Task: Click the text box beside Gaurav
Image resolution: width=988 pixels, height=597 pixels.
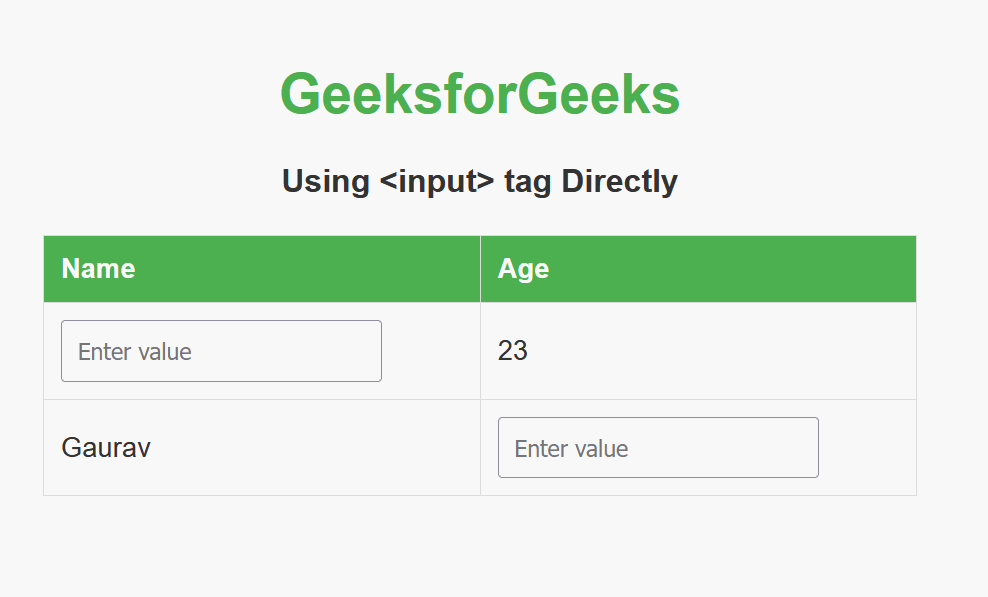Action: [x=658, y=448]
